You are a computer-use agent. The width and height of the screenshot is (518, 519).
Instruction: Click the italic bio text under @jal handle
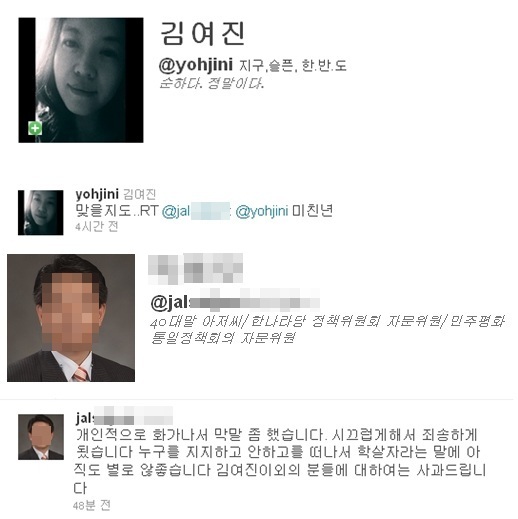pyautogui.click(x=327, y=330)
